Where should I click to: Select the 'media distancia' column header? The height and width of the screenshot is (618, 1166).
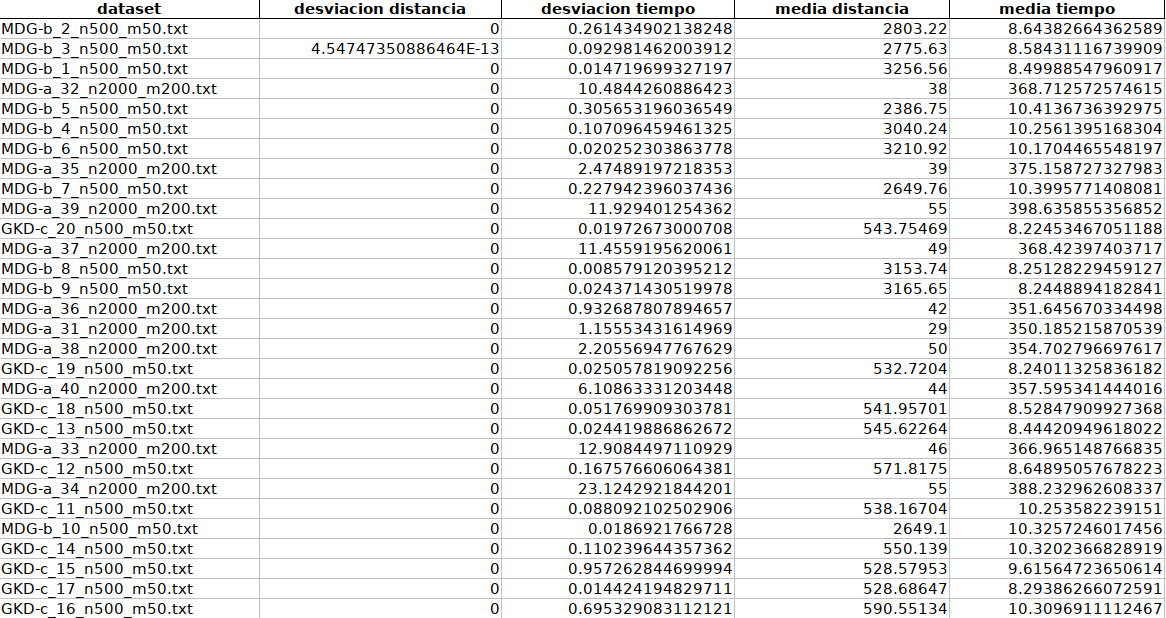842,9
